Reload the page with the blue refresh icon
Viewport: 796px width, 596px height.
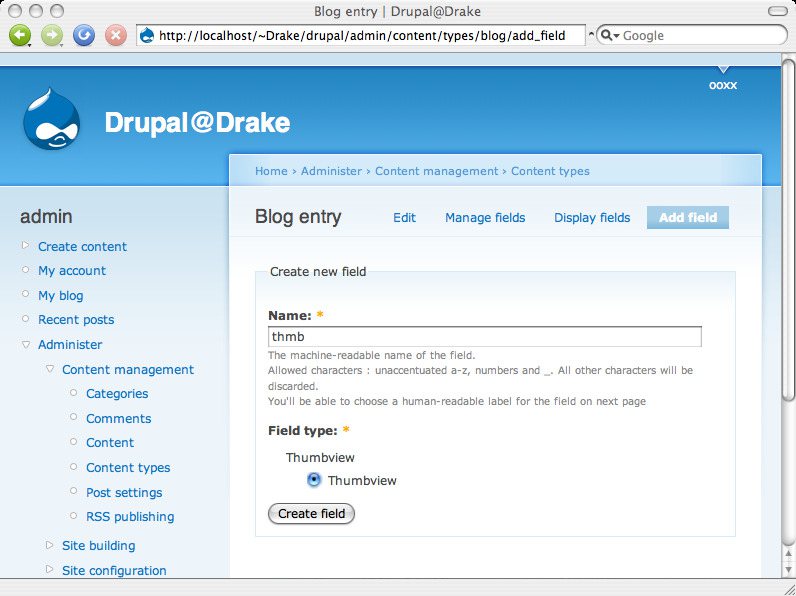click(x=84, y=36)
